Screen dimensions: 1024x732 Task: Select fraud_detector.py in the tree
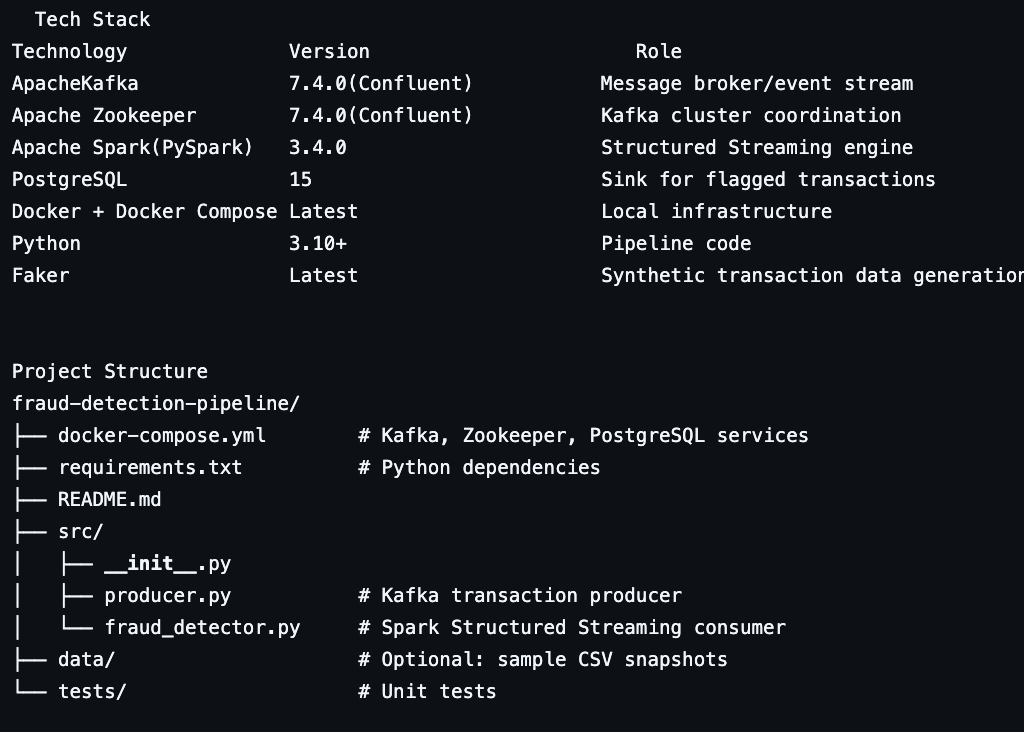click(x=202, y=627)
